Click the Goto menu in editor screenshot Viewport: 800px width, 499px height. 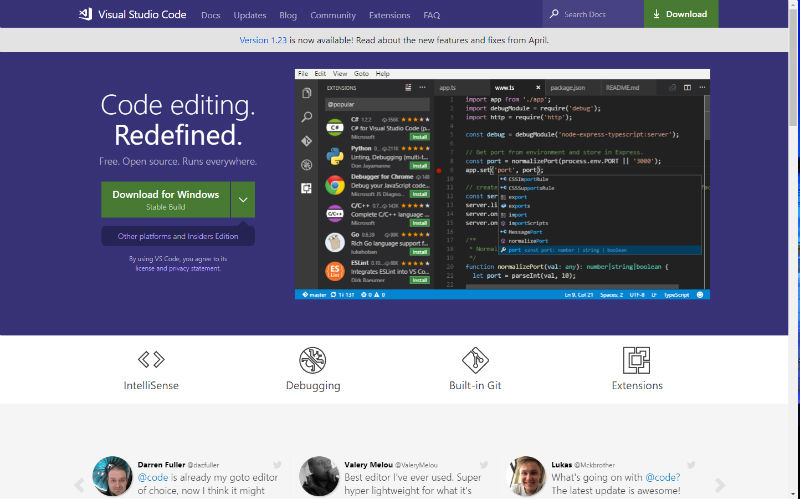361,73
